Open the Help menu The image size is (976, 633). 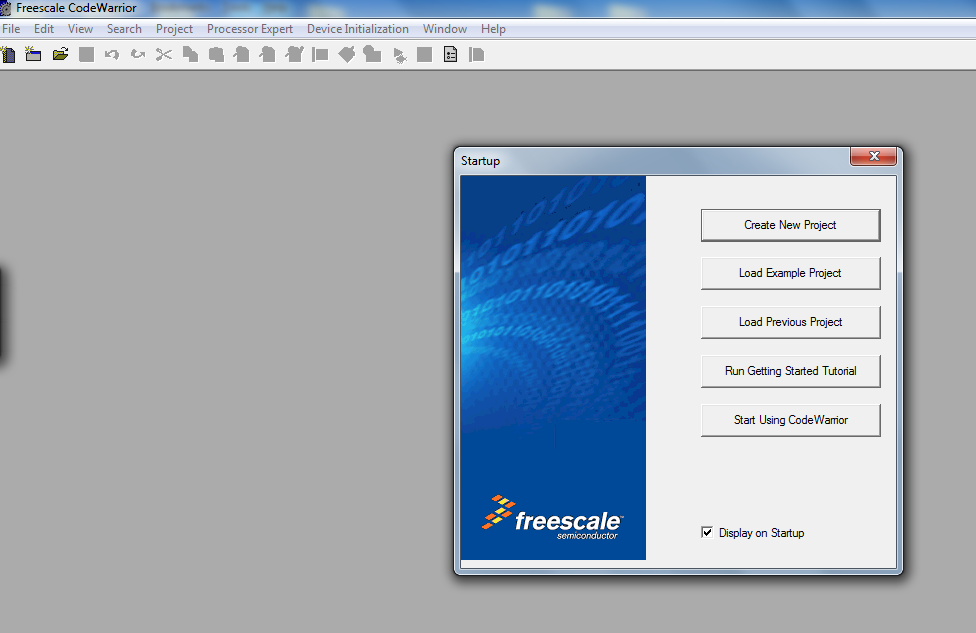[x=493, y=29]
